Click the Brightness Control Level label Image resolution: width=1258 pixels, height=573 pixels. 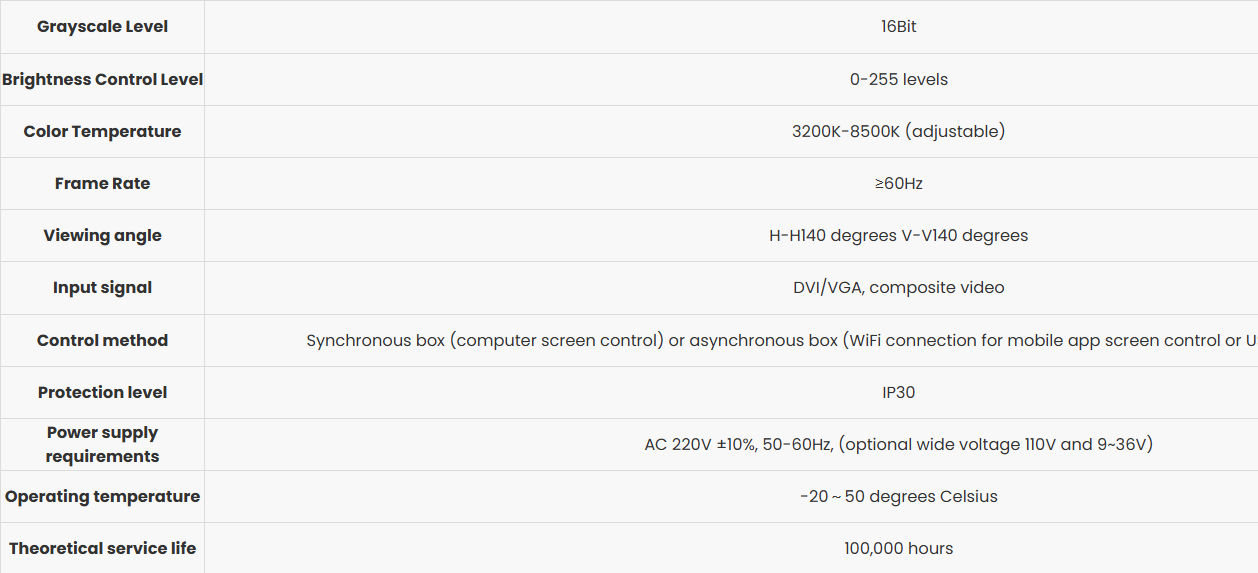tap(102, 79)
